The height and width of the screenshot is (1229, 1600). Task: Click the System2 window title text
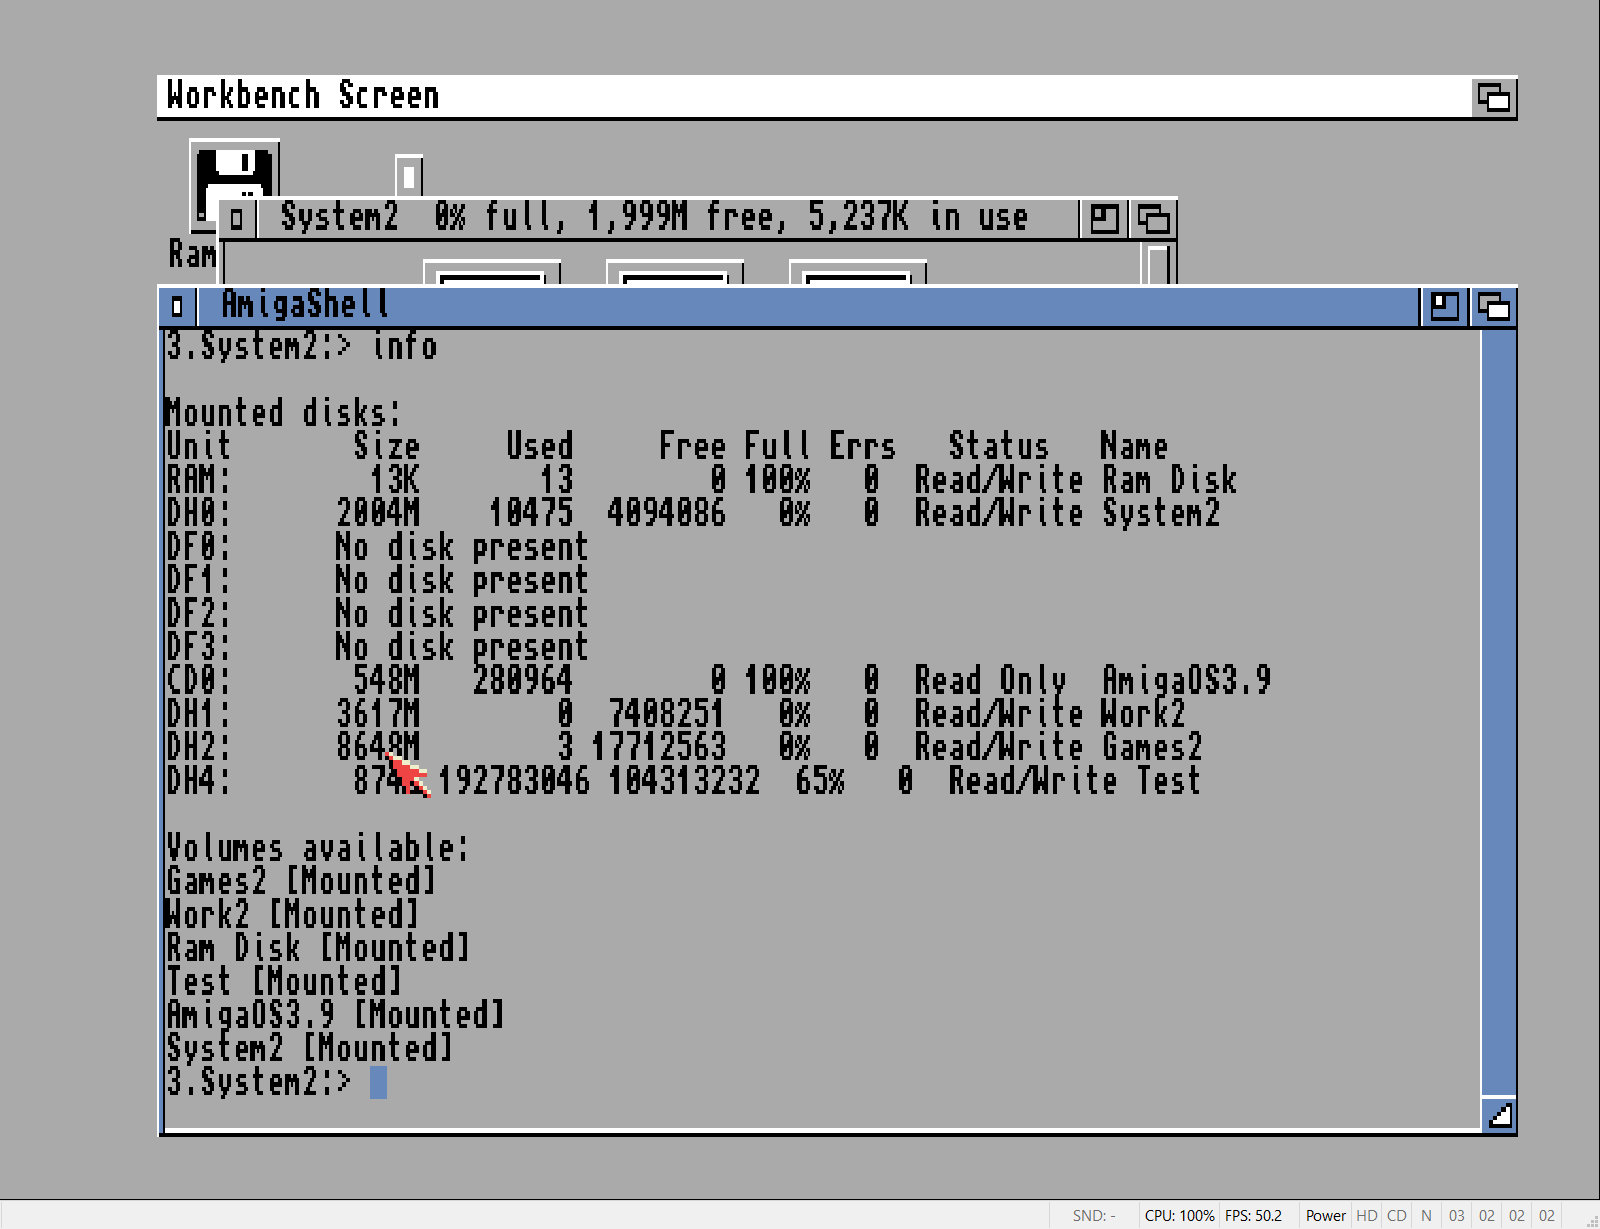654,217
